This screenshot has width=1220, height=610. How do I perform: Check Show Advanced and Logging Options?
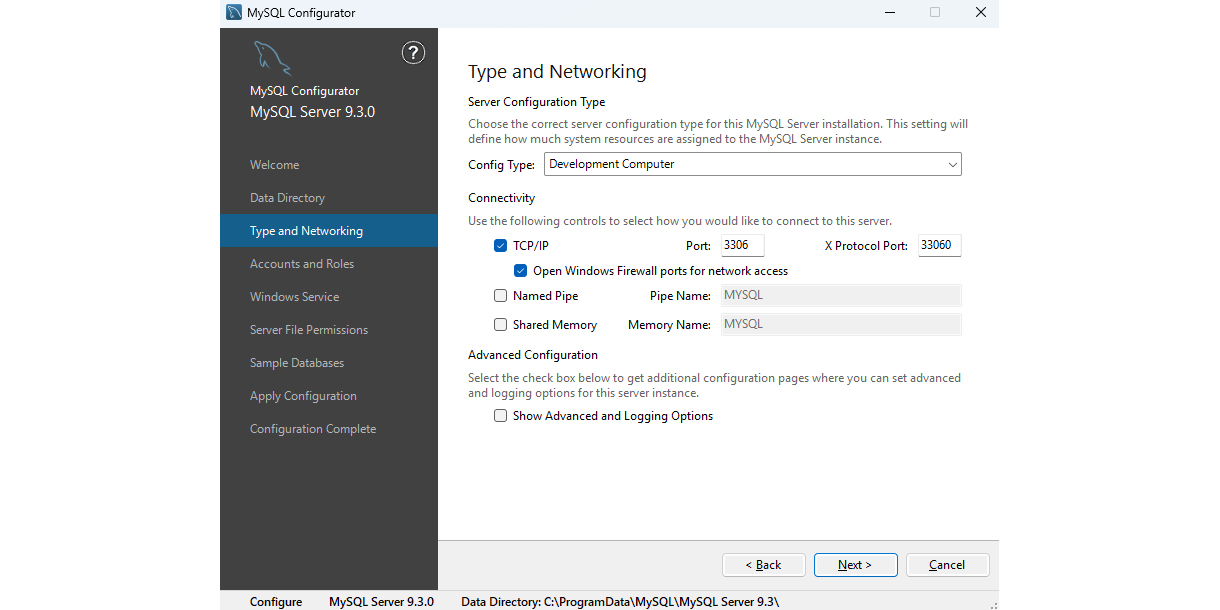pyautogui.click(x=501, y=416)
